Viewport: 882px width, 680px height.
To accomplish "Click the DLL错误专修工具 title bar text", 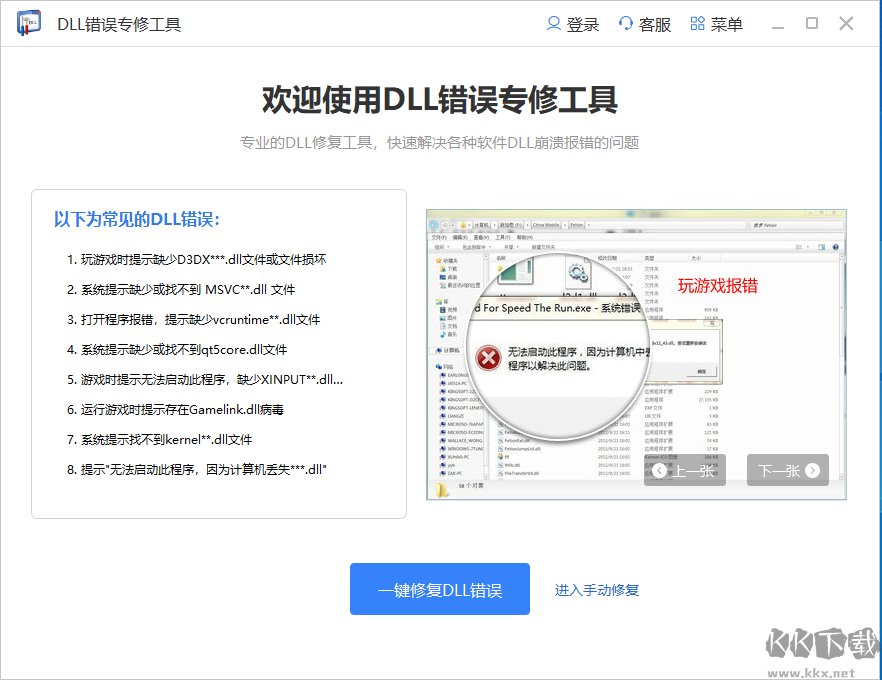I will tap(119, 24).
